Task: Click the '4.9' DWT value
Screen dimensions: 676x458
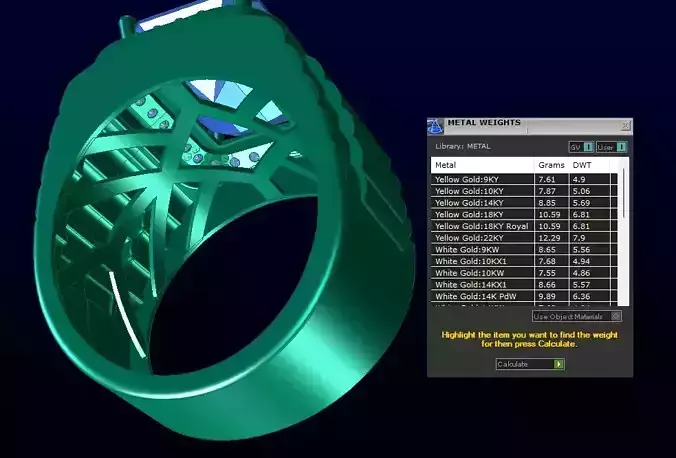Action: (579, 179)
